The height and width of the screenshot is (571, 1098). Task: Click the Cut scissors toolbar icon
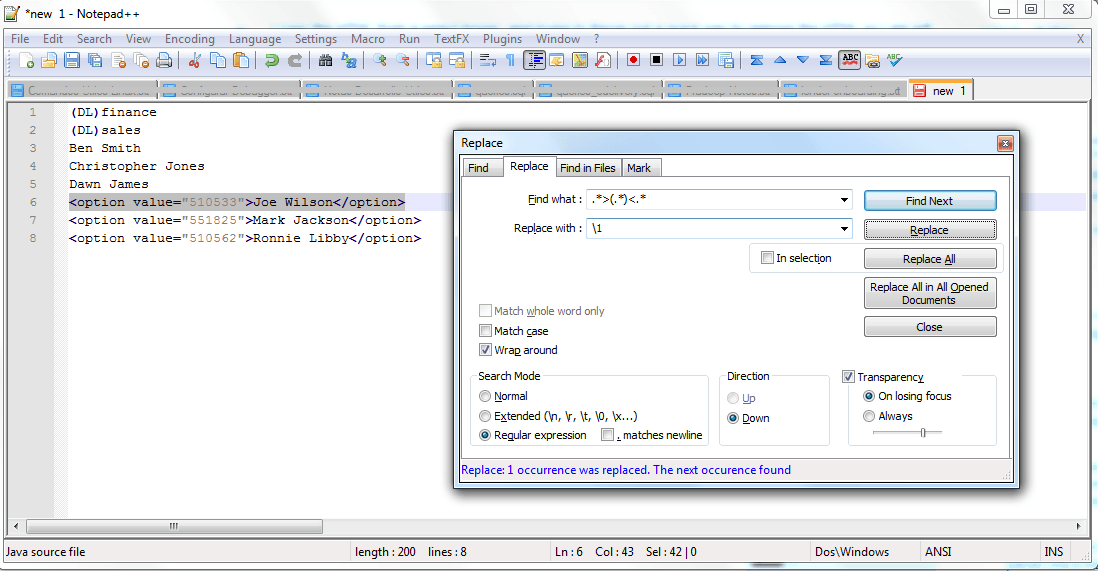[x=195, y=60]
